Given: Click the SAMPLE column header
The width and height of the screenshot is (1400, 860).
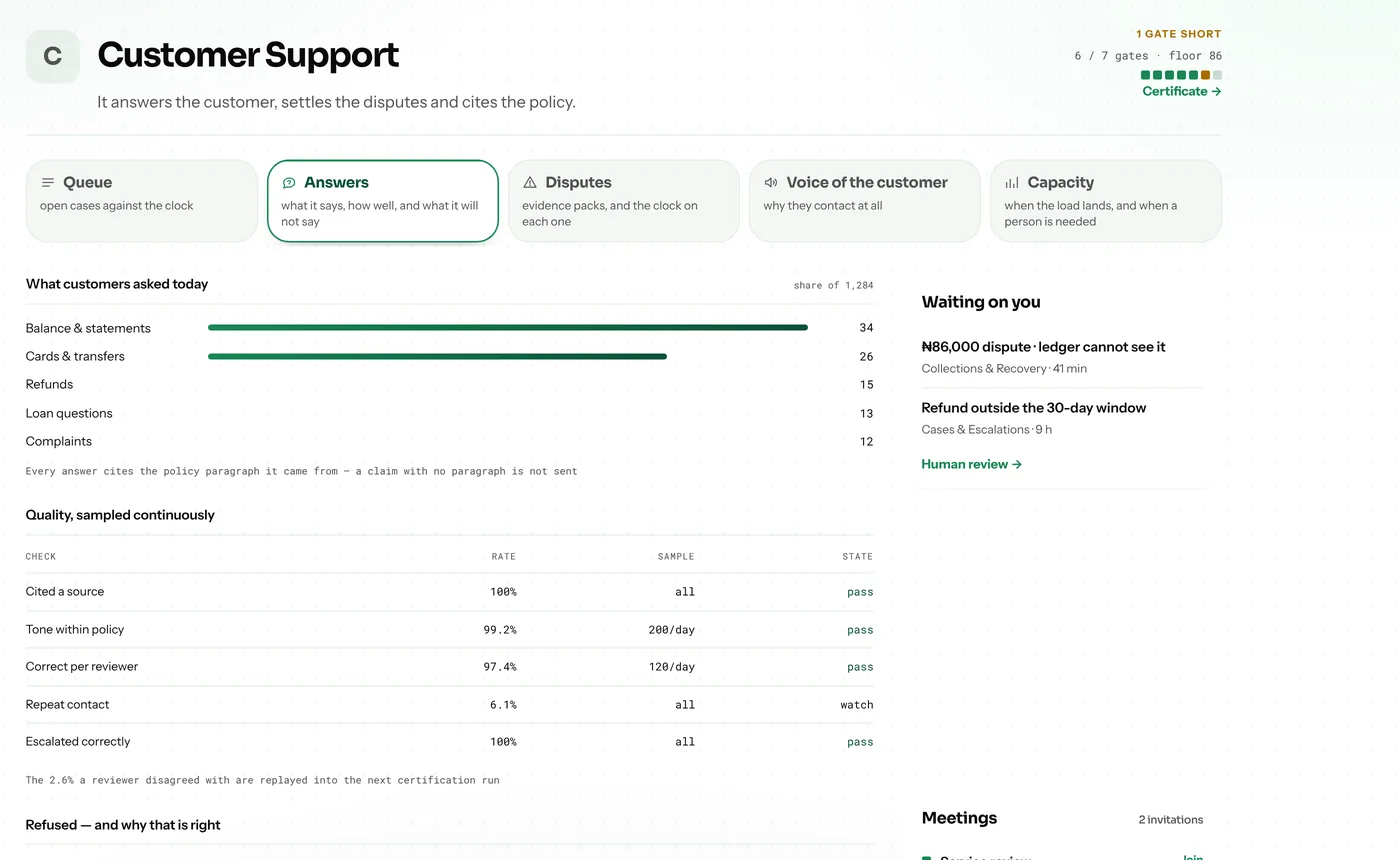Looking at the screenshot, I should [x=676, y=556].
